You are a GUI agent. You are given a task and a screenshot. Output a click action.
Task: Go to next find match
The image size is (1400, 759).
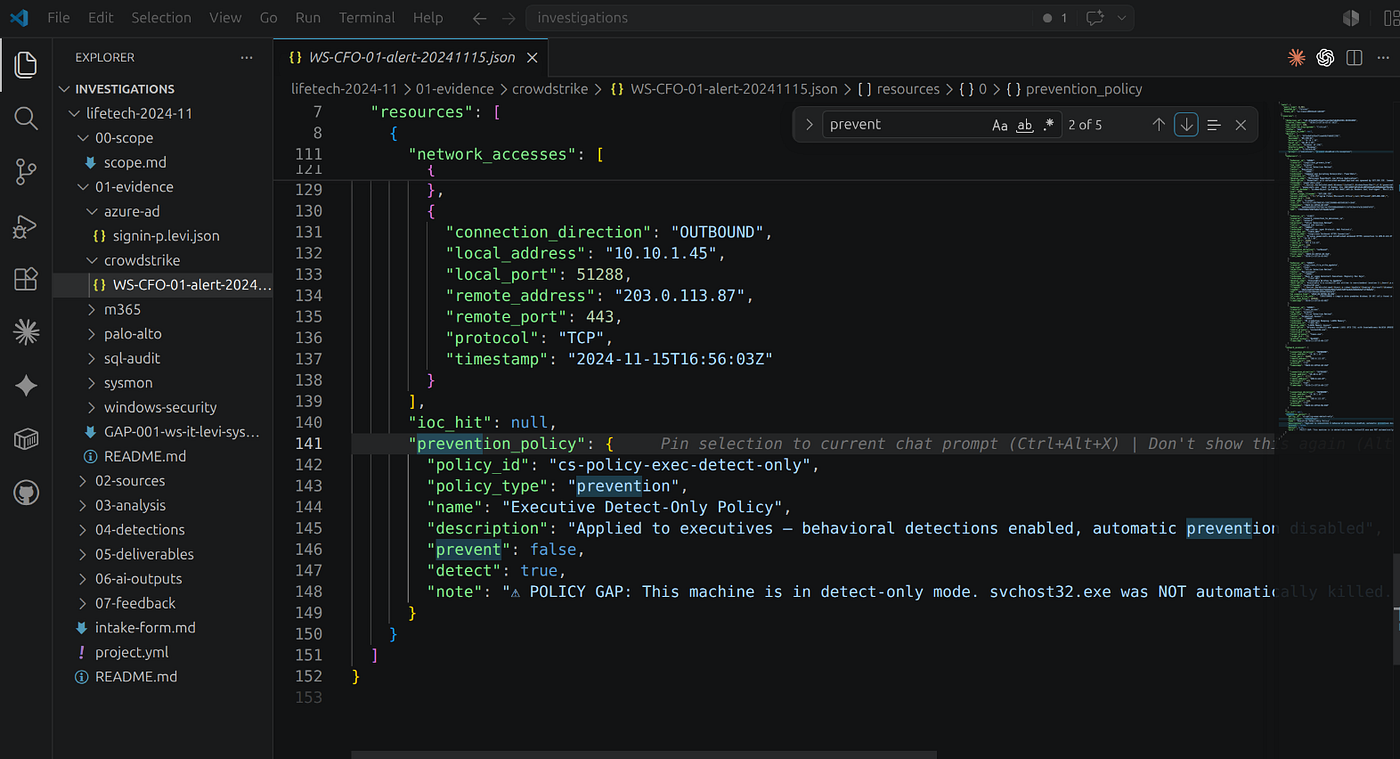pyautogui.click(x=1186, y=125)
